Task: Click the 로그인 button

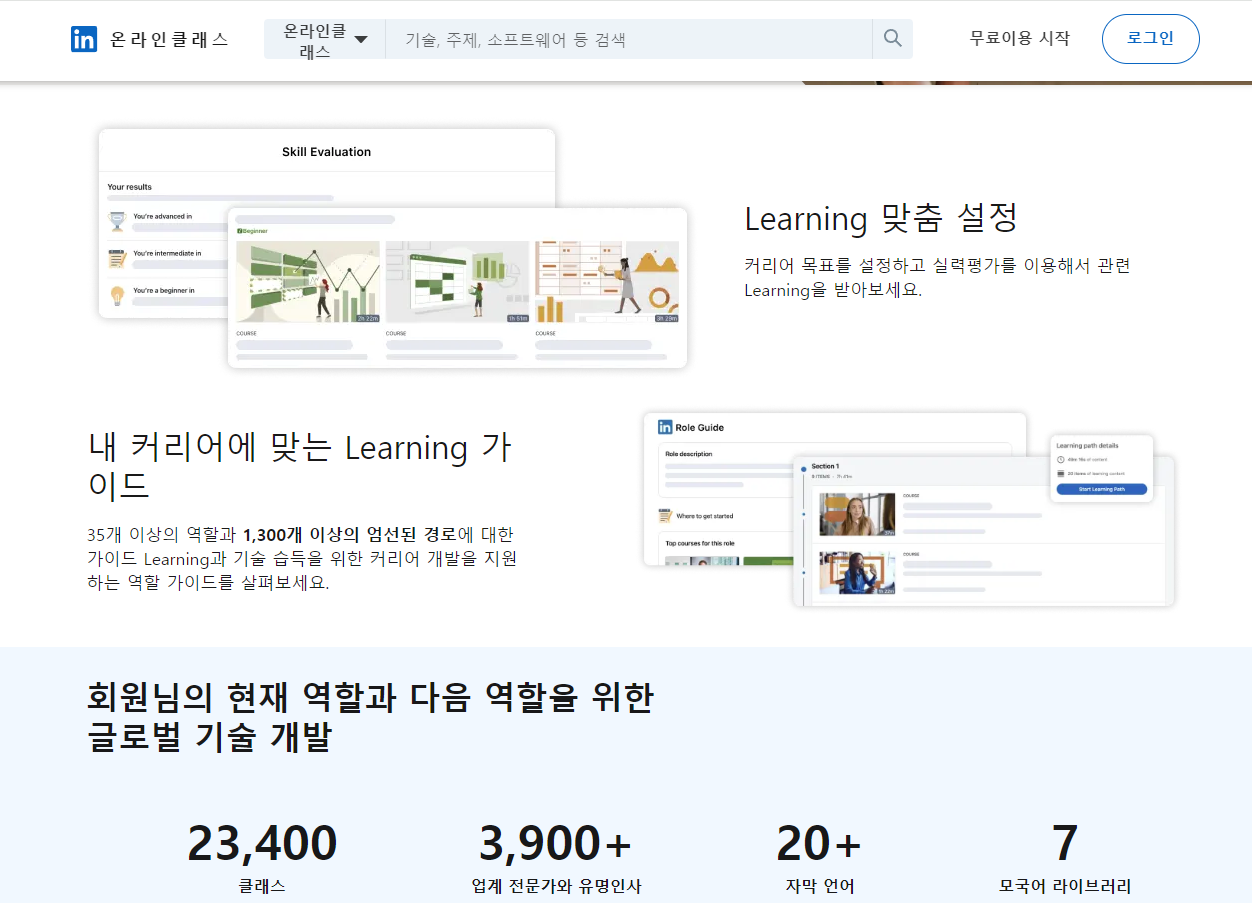Action: tap(1150, 39)
